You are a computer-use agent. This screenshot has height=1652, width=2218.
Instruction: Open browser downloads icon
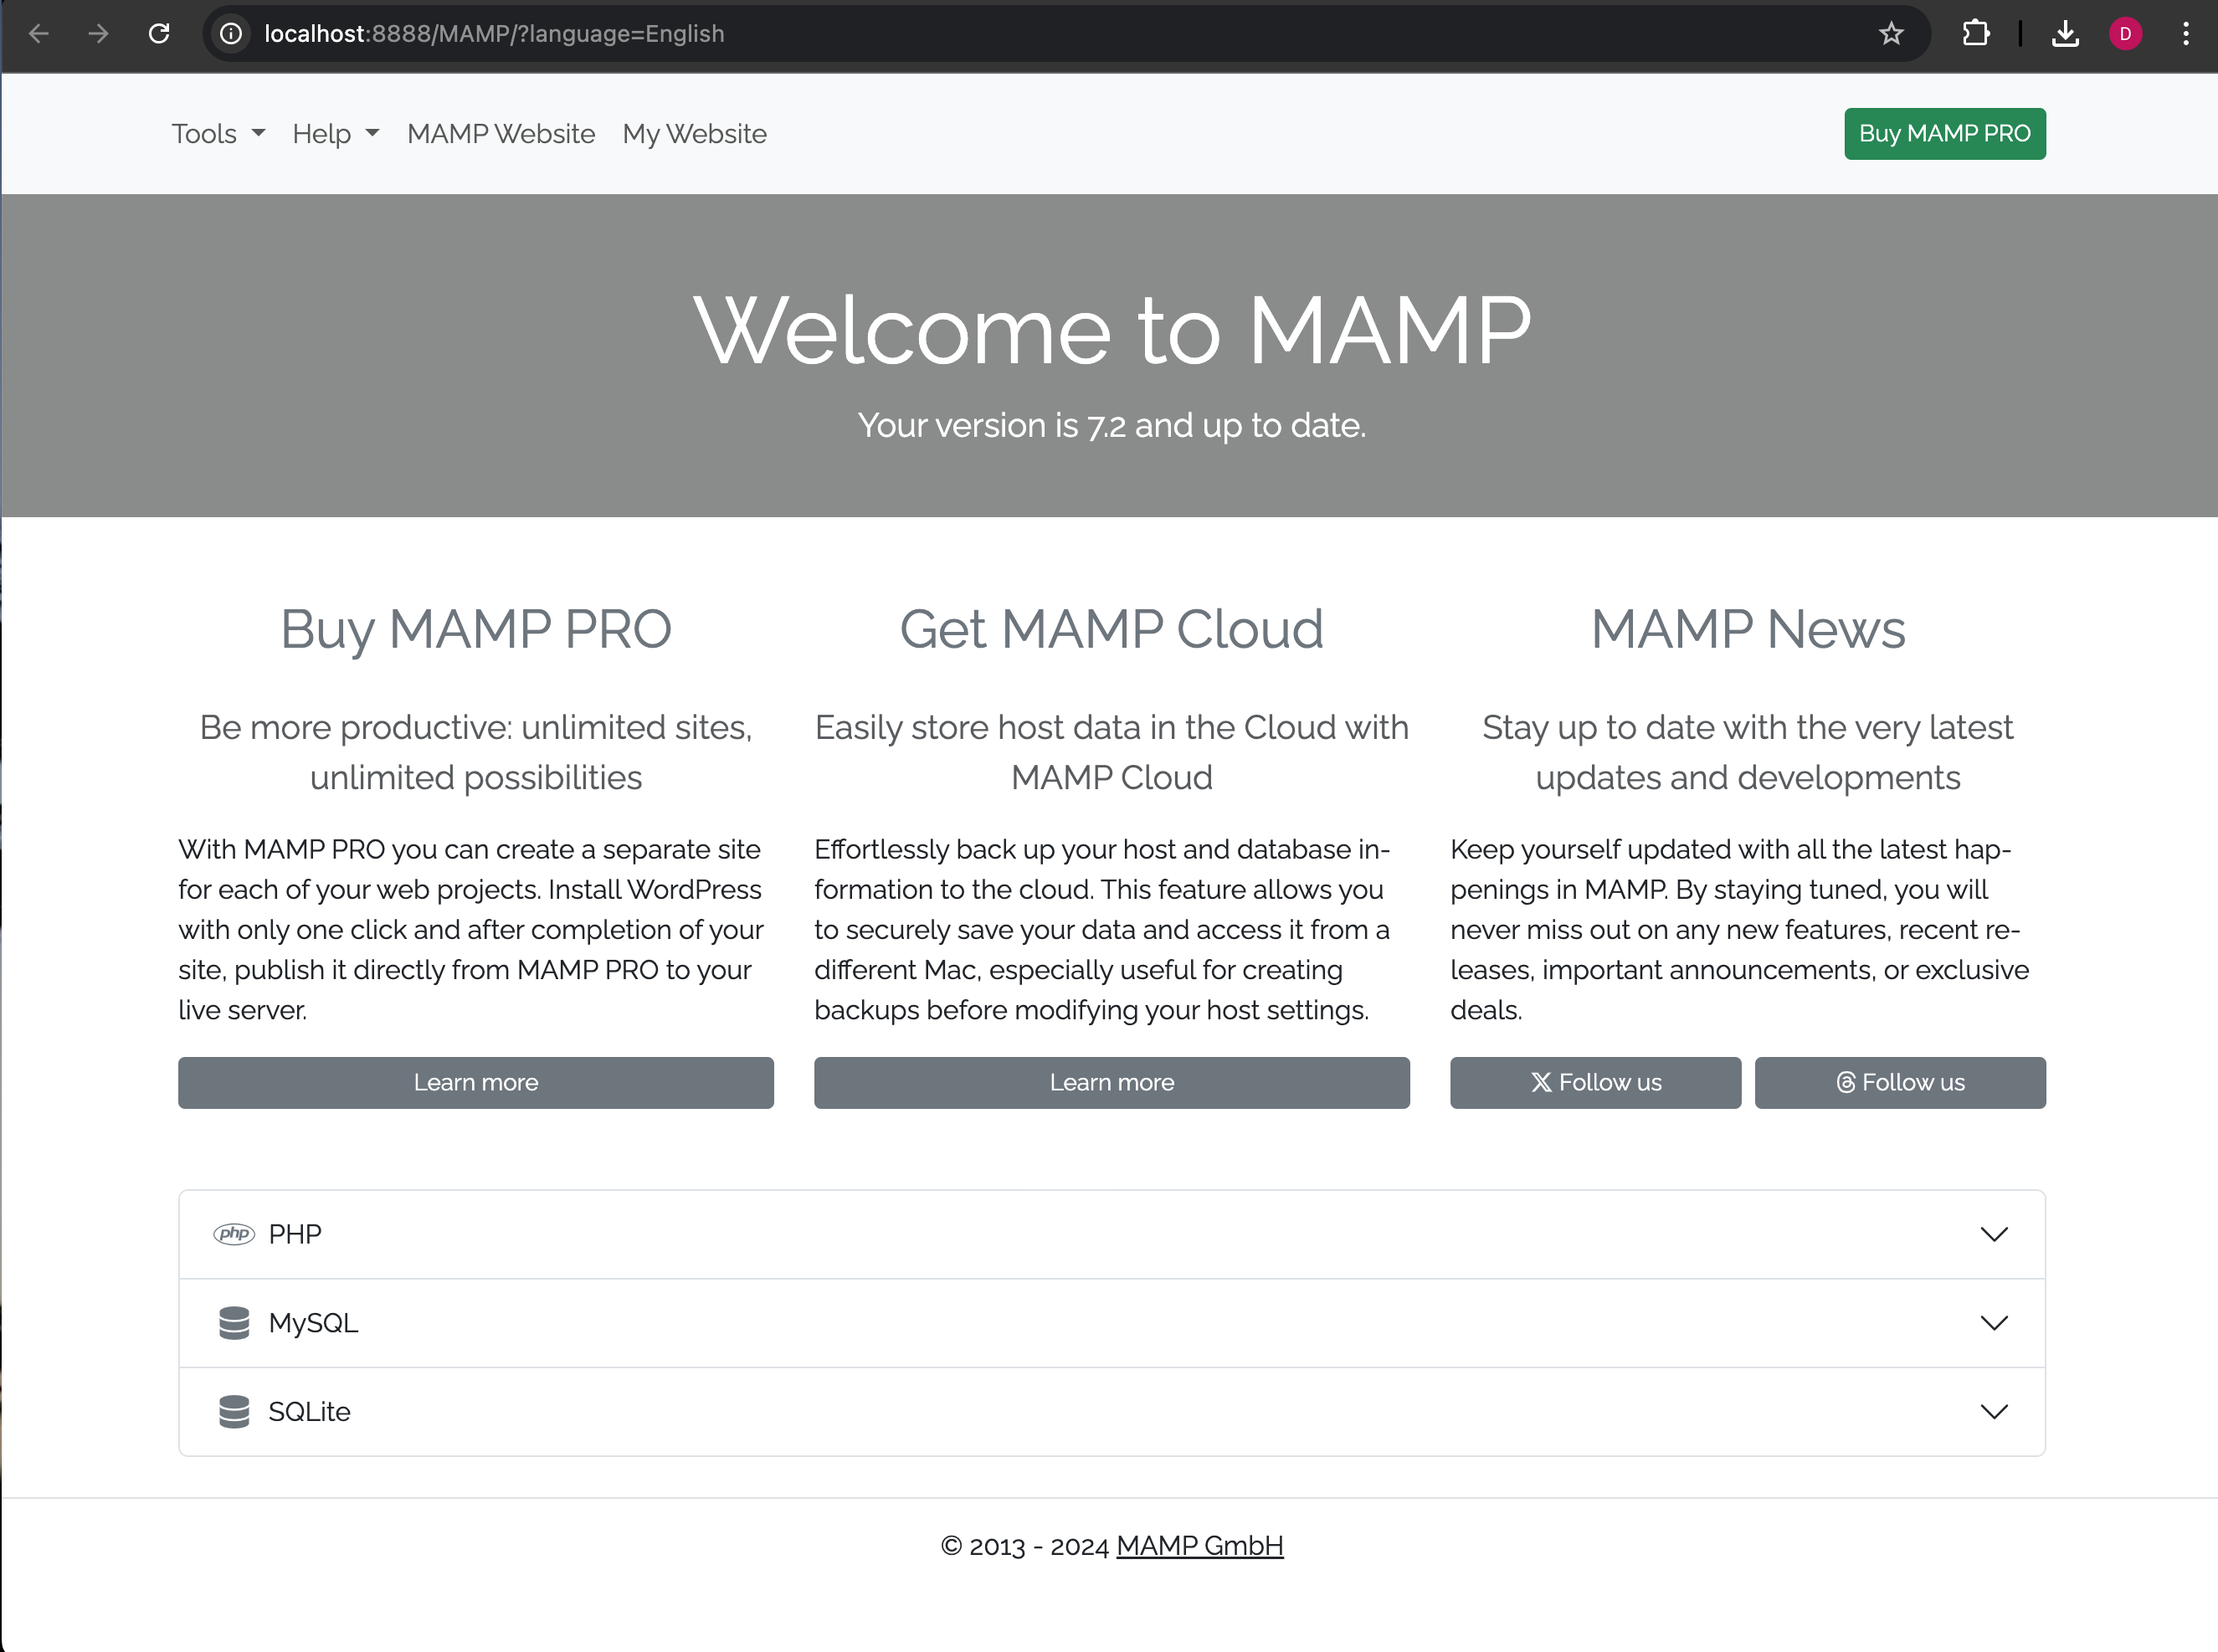click(x=2066, y=34)
